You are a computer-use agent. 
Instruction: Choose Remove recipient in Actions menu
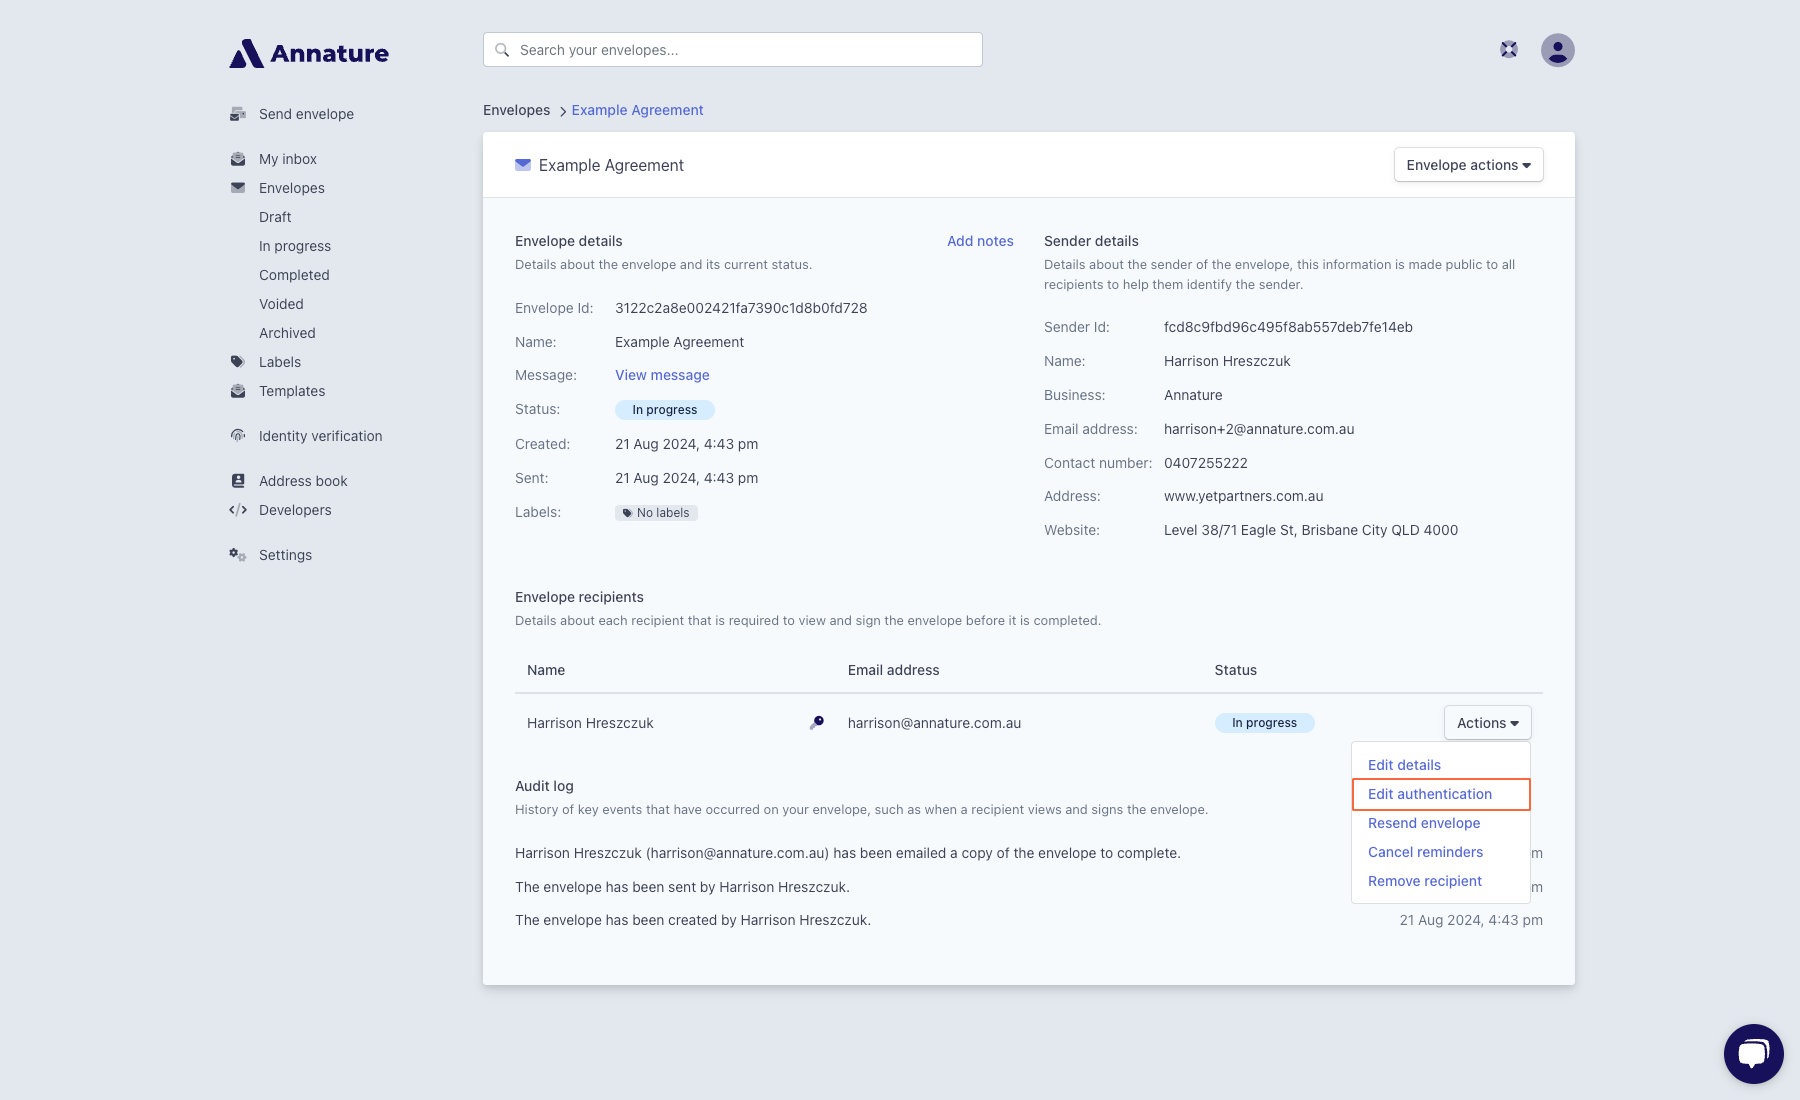point(1425,881)
